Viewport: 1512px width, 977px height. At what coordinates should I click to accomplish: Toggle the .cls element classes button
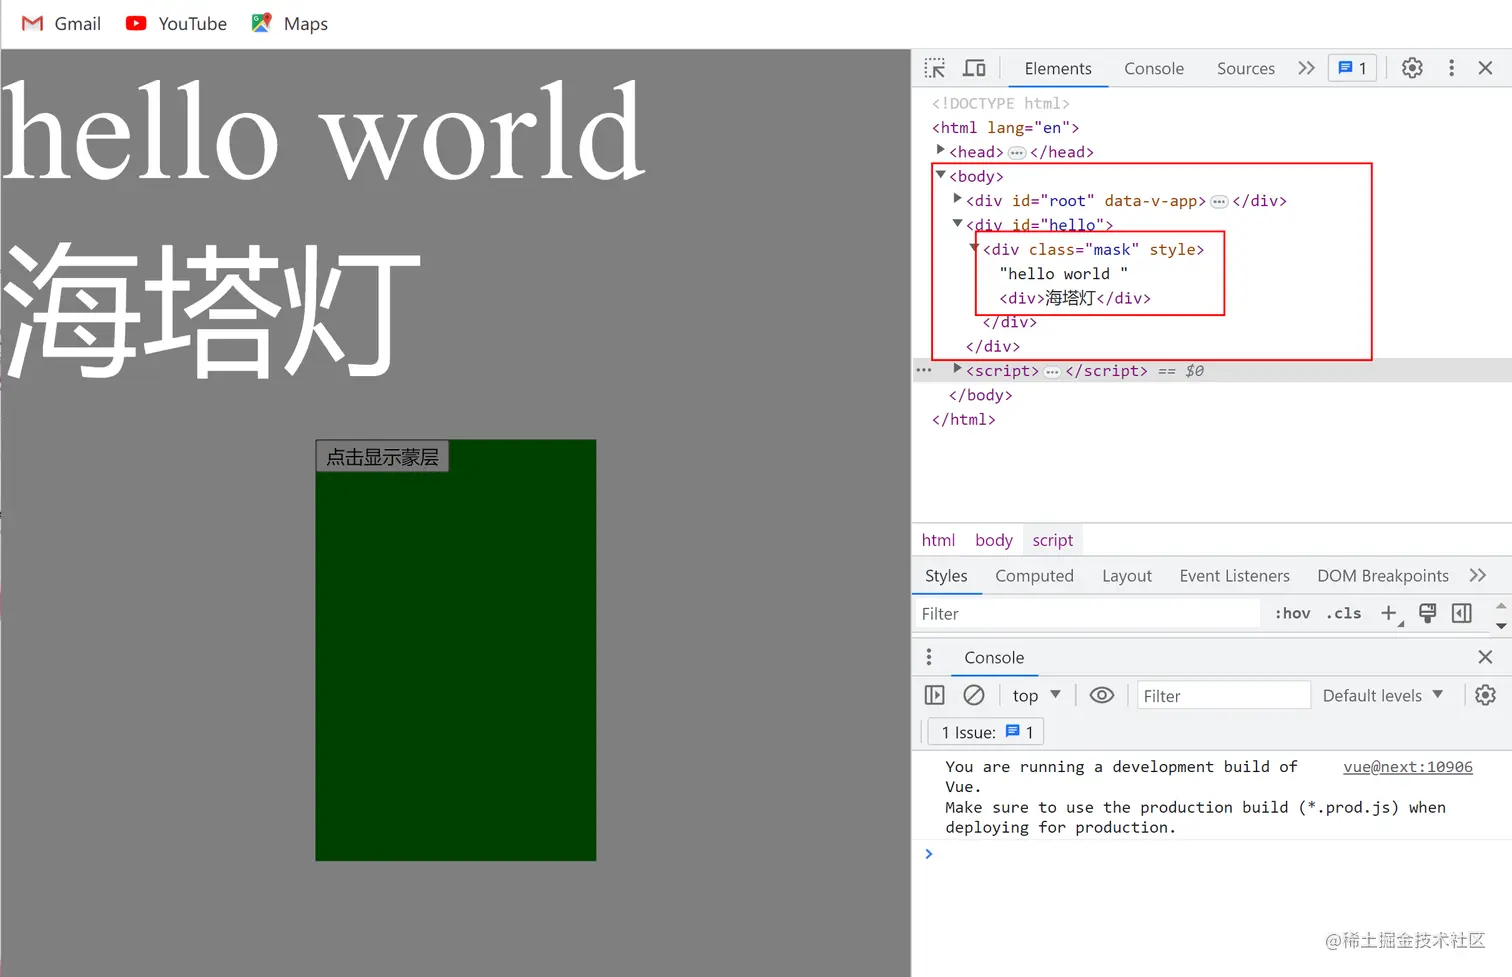(x=1344, y=614)
